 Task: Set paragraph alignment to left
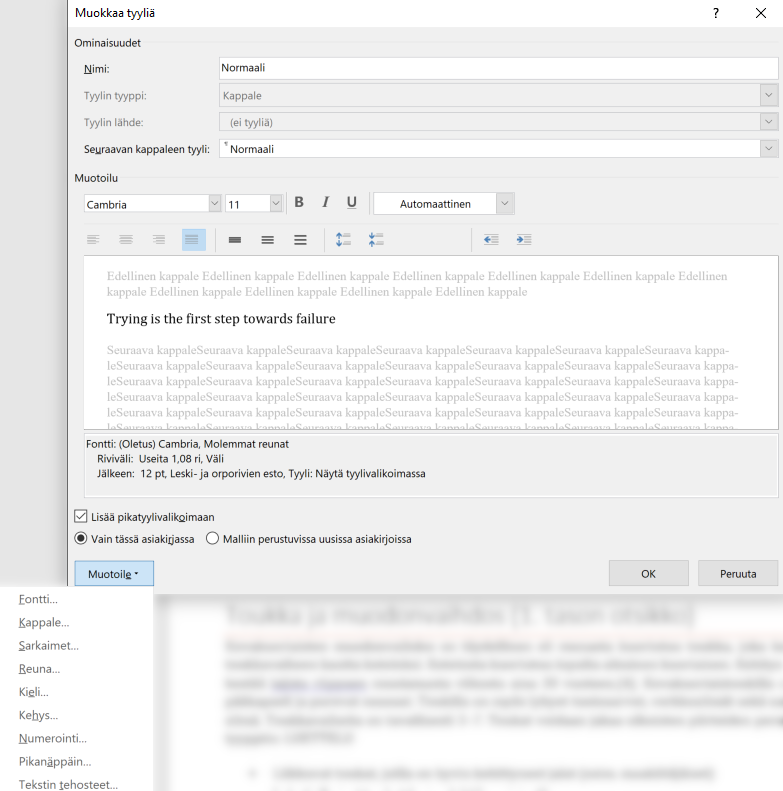tap(93, 240)
